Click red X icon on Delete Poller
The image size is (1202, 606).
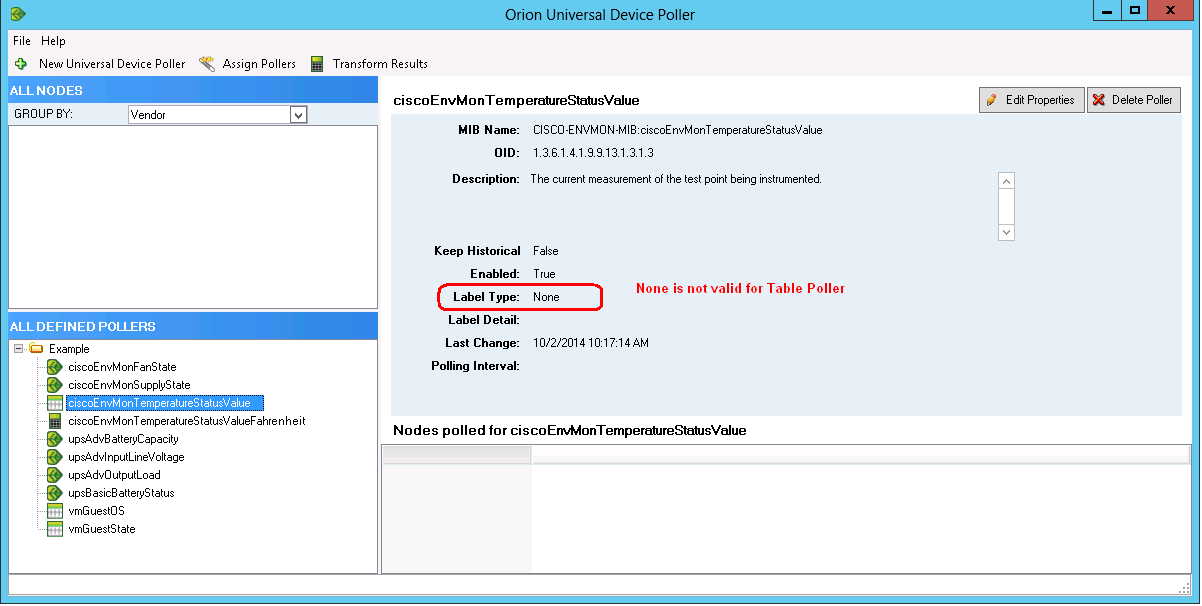click(x=1099, y=100)
